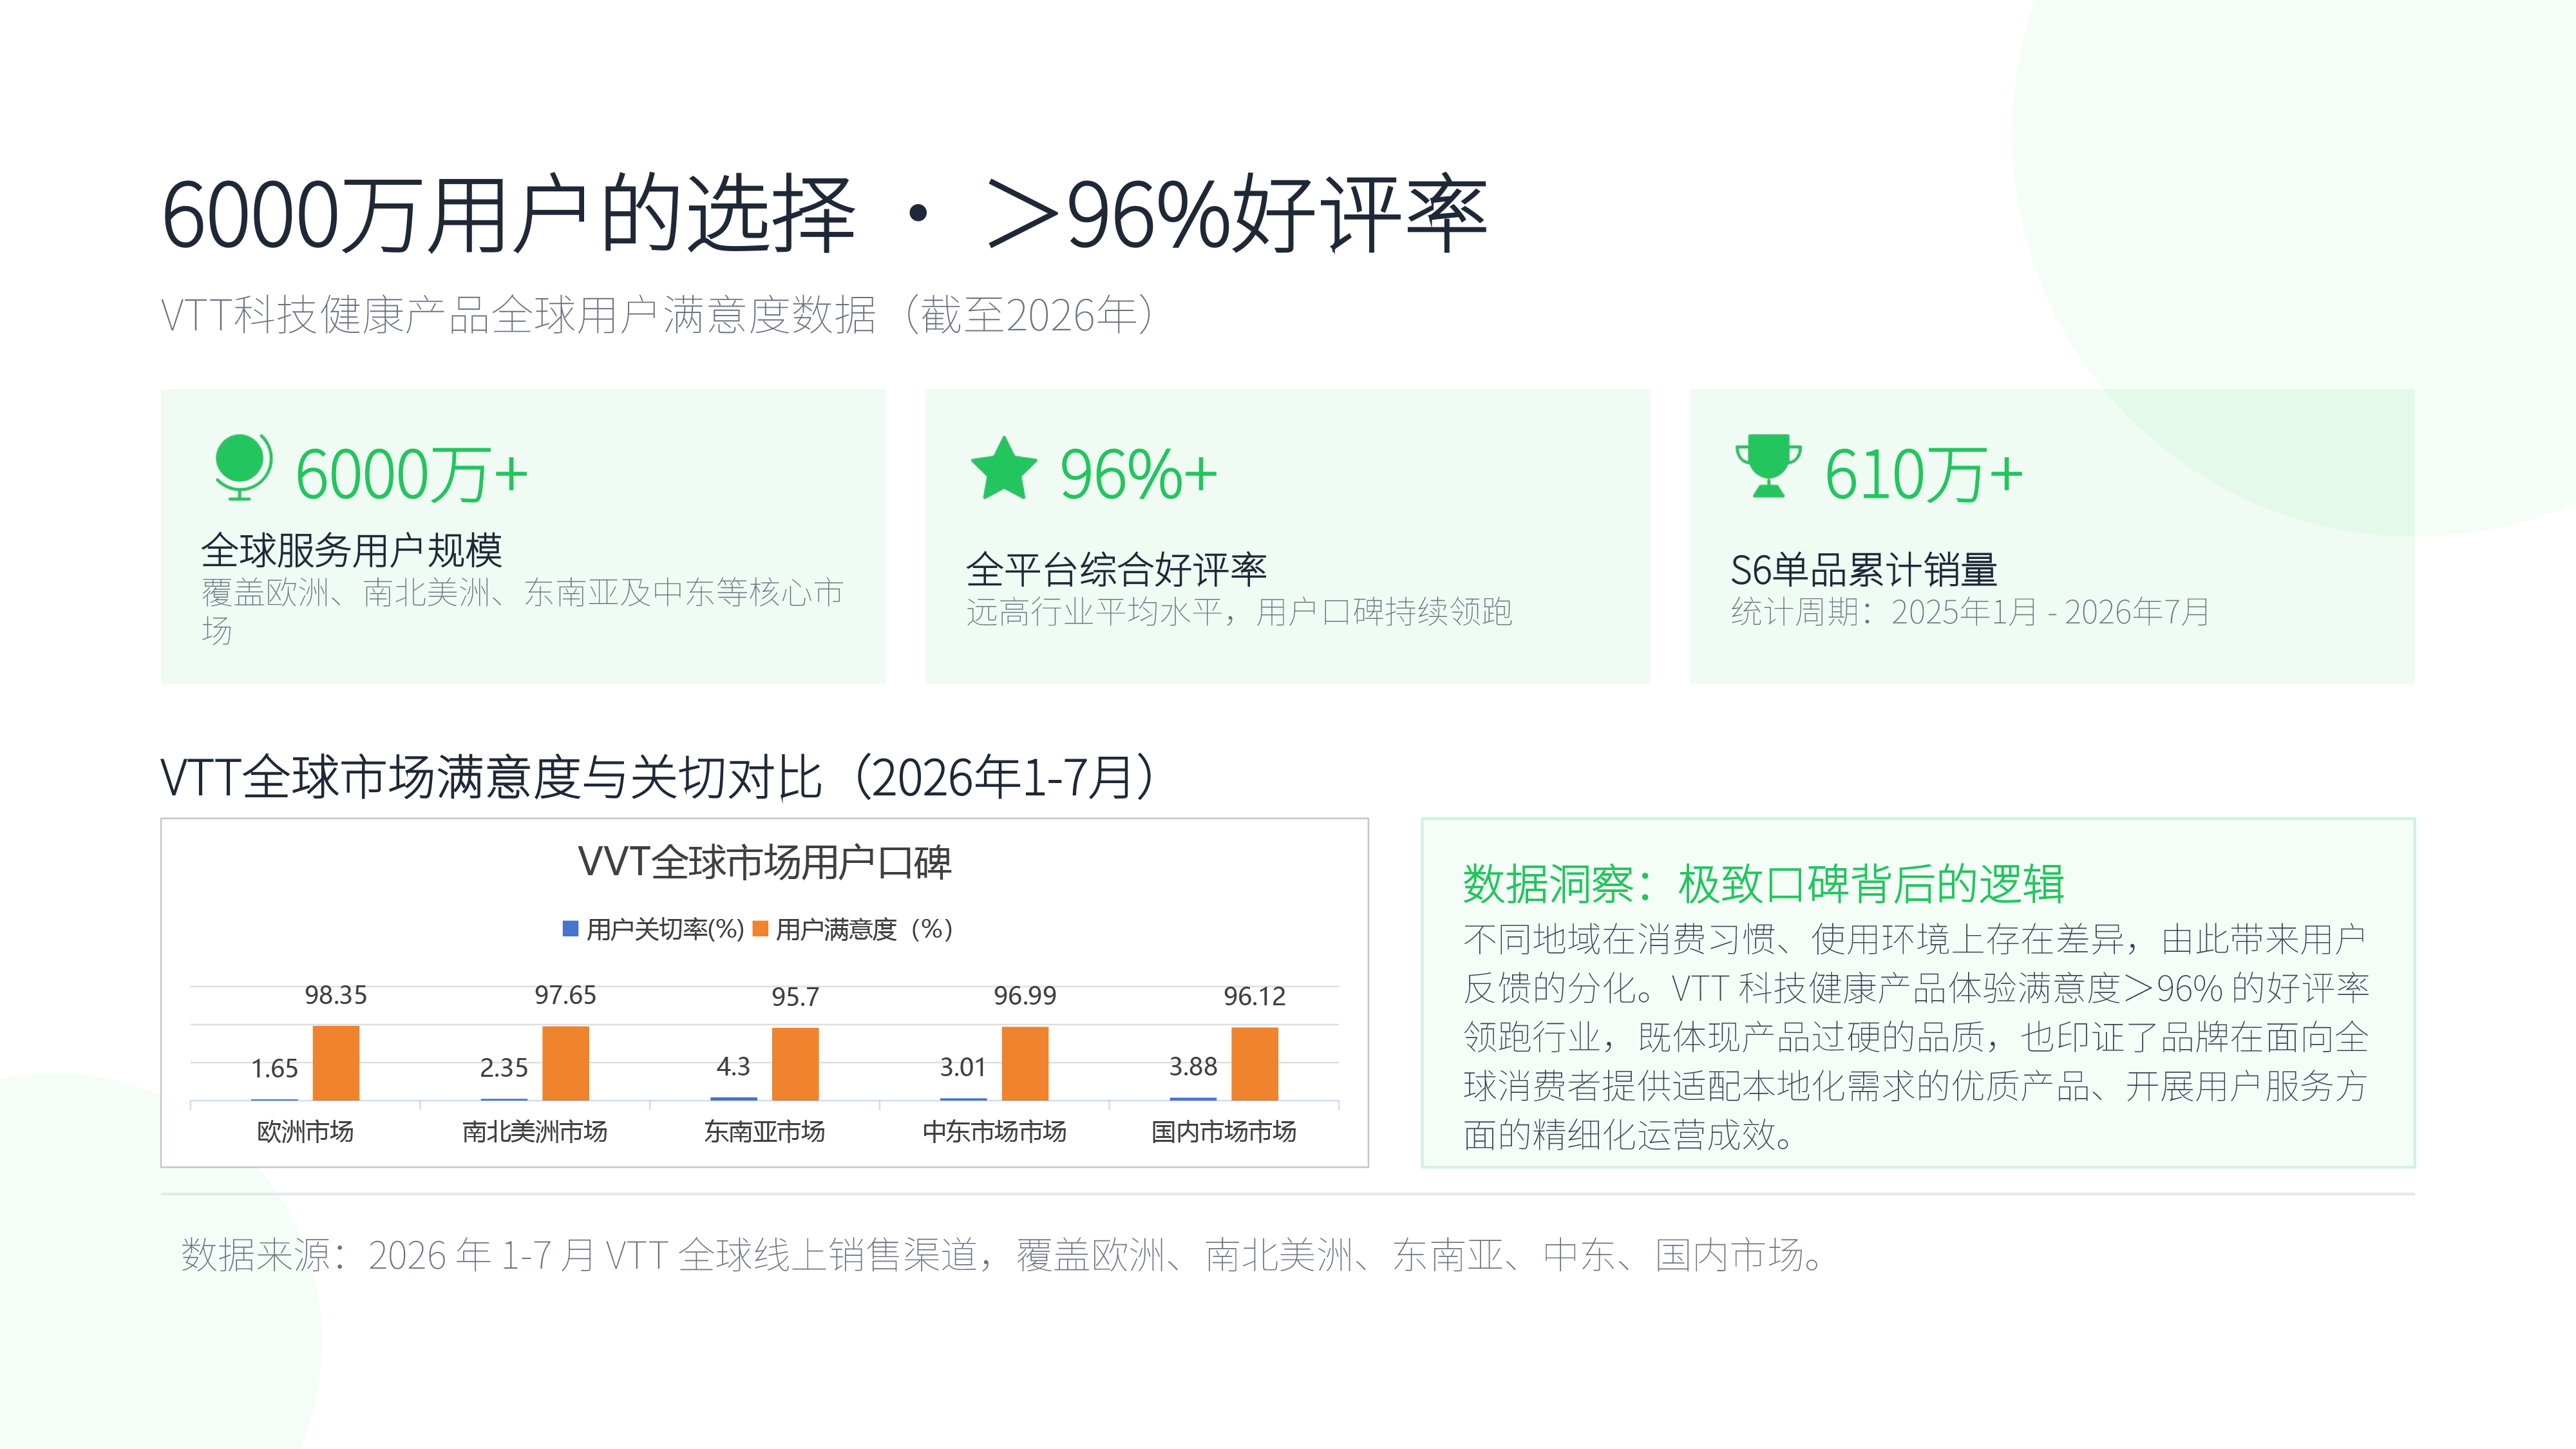This screenshot has height=1449, width=2576.
Task: Click the axis label 南北美洲市场
Action: (x=535, y=1132)
